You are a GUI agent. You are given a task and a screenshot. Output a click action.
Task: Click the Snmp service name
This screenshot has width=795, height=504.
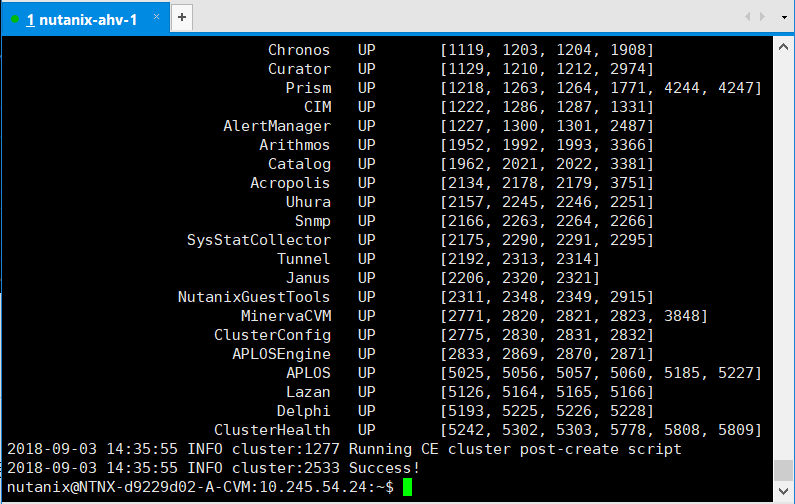pos(313,221)
